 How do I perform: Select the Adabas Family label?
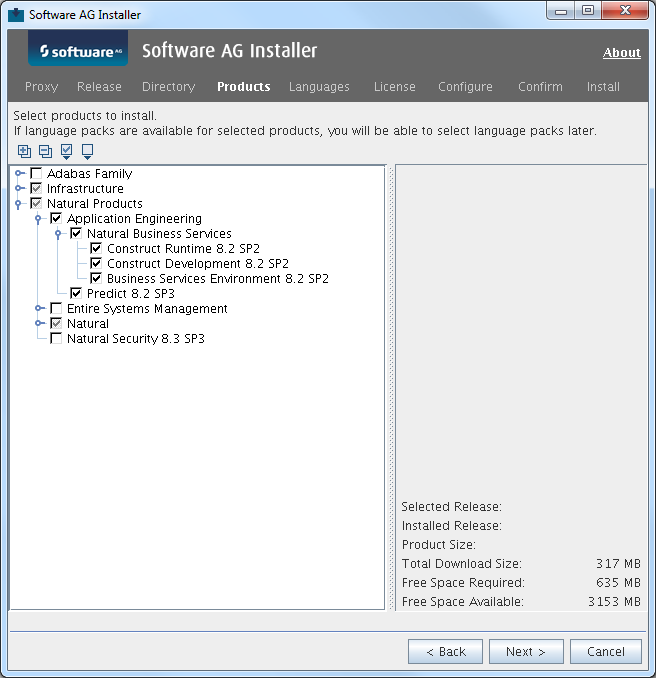tap(90, 174)
